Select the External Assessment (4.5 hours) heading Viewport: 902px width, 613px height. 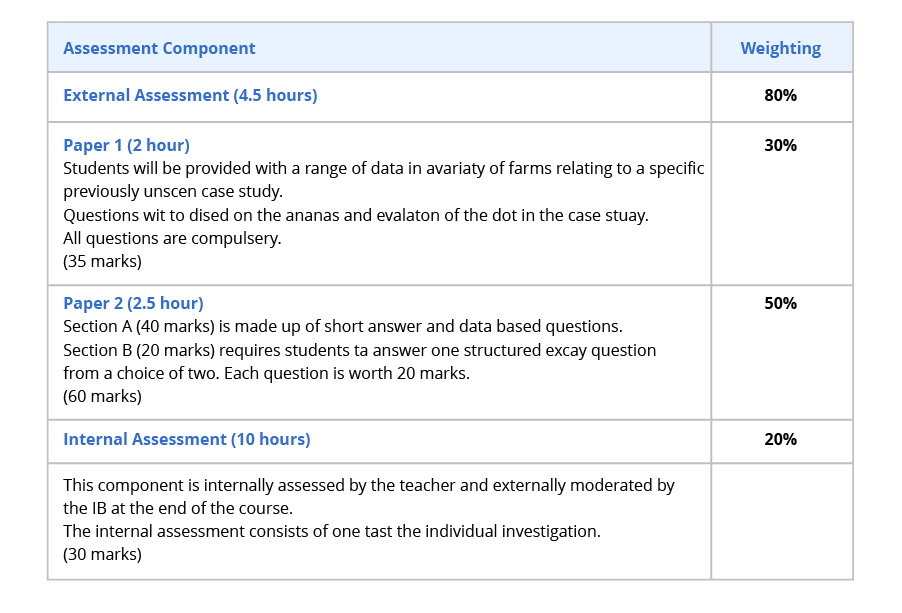[190, 96]
